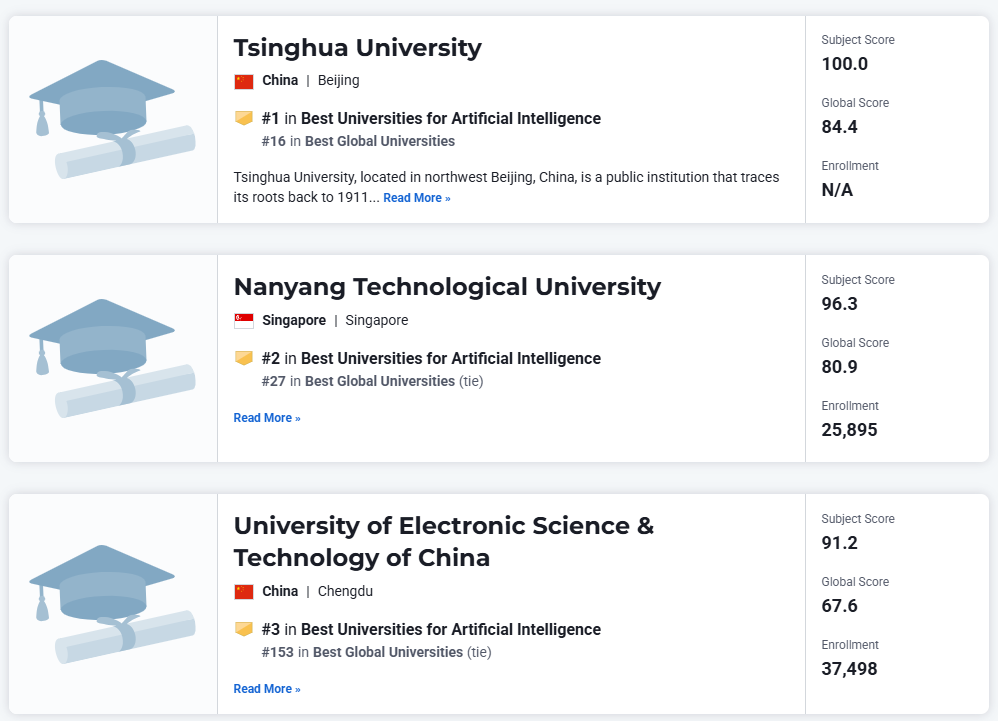Open the Nanyang Technological University title link

click(447, 287)
